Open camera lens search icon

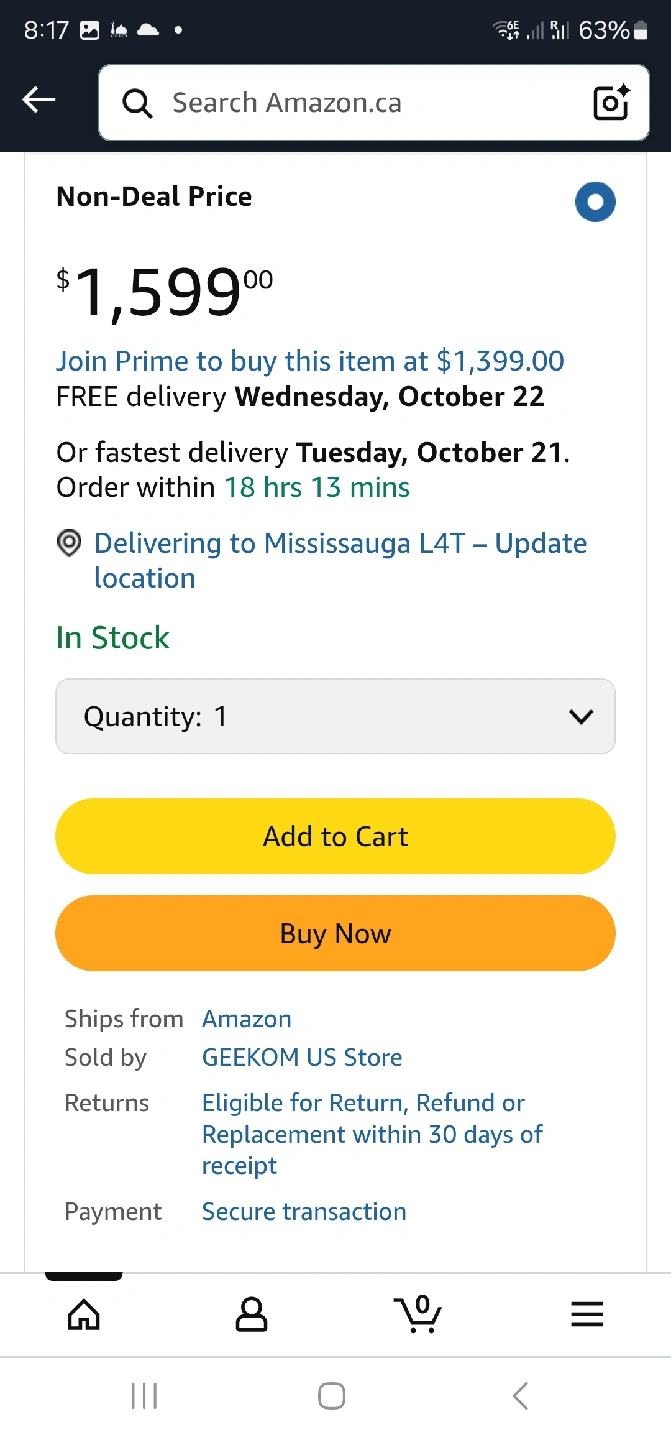click(x=610, y=103)
